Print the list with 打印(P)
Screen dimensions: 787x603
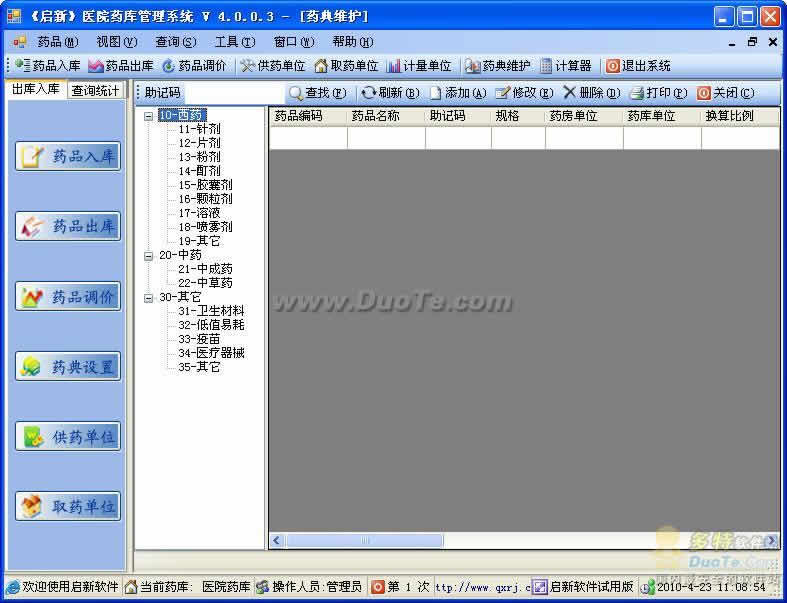coord(659,93)
